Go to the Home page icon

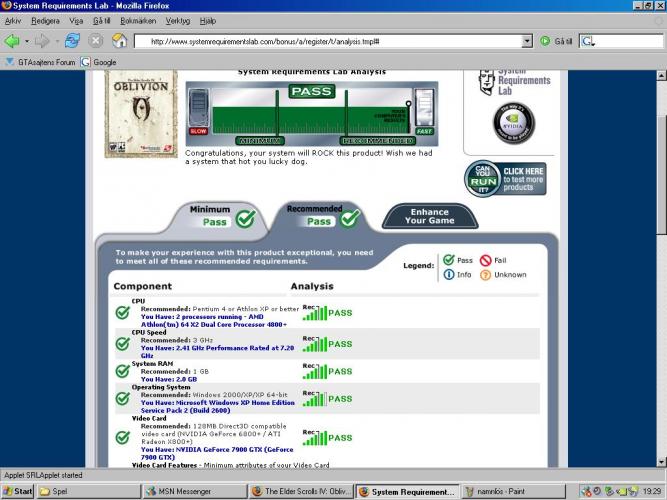coord(120,41)
